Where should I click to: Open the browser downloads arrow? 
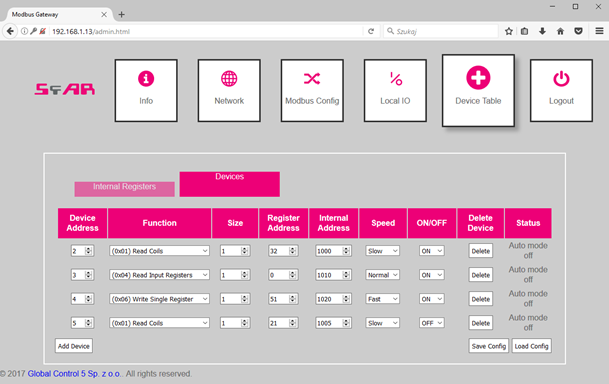click(542, 31)
